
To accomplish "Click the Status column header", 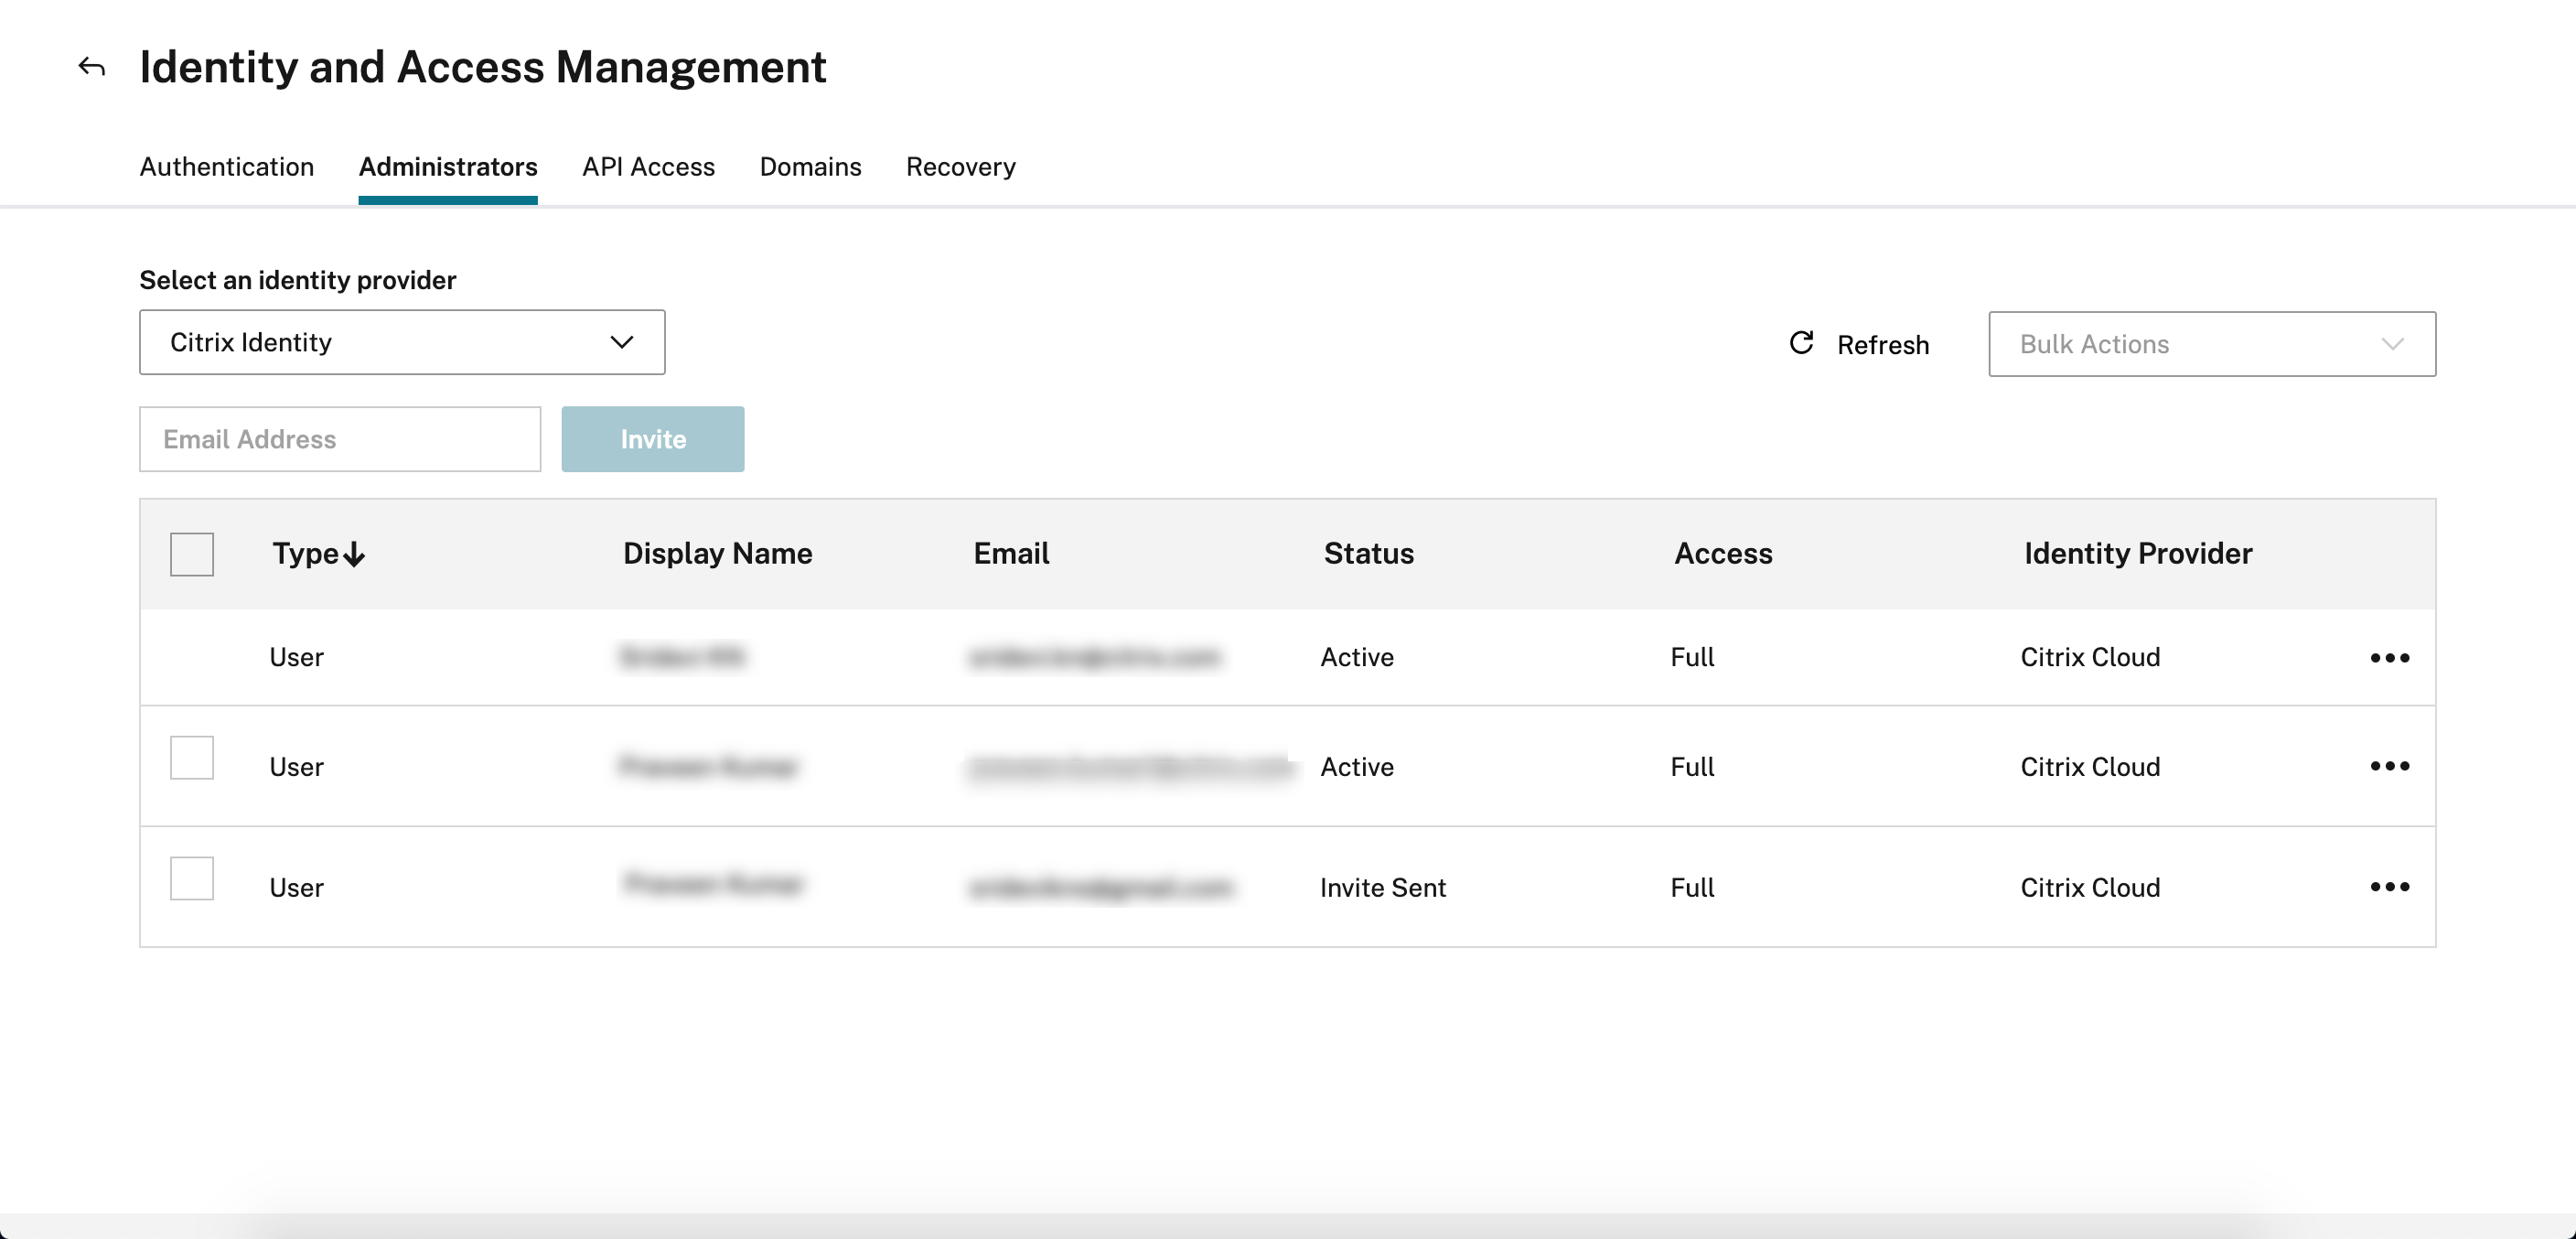I will pos(1369,553).
